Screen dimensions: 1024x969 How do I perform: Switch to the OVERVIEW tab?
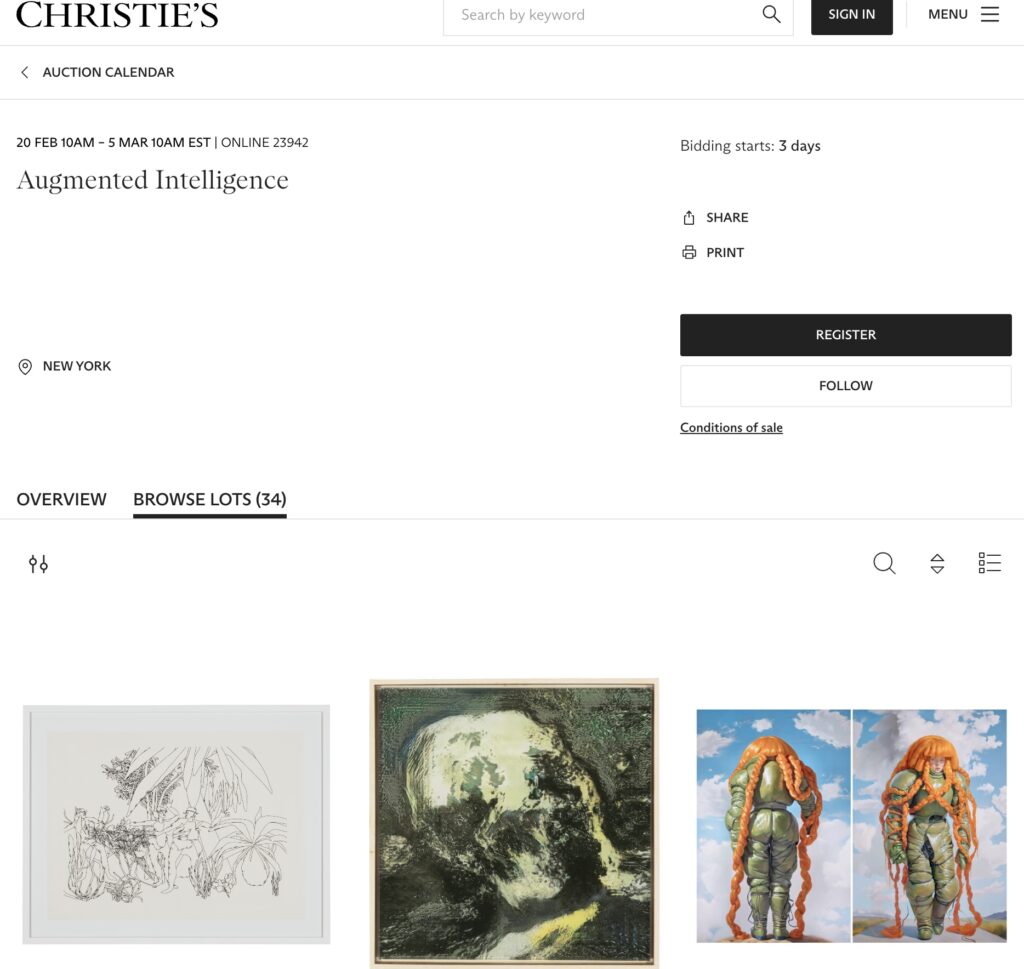[x=61, y=500]
